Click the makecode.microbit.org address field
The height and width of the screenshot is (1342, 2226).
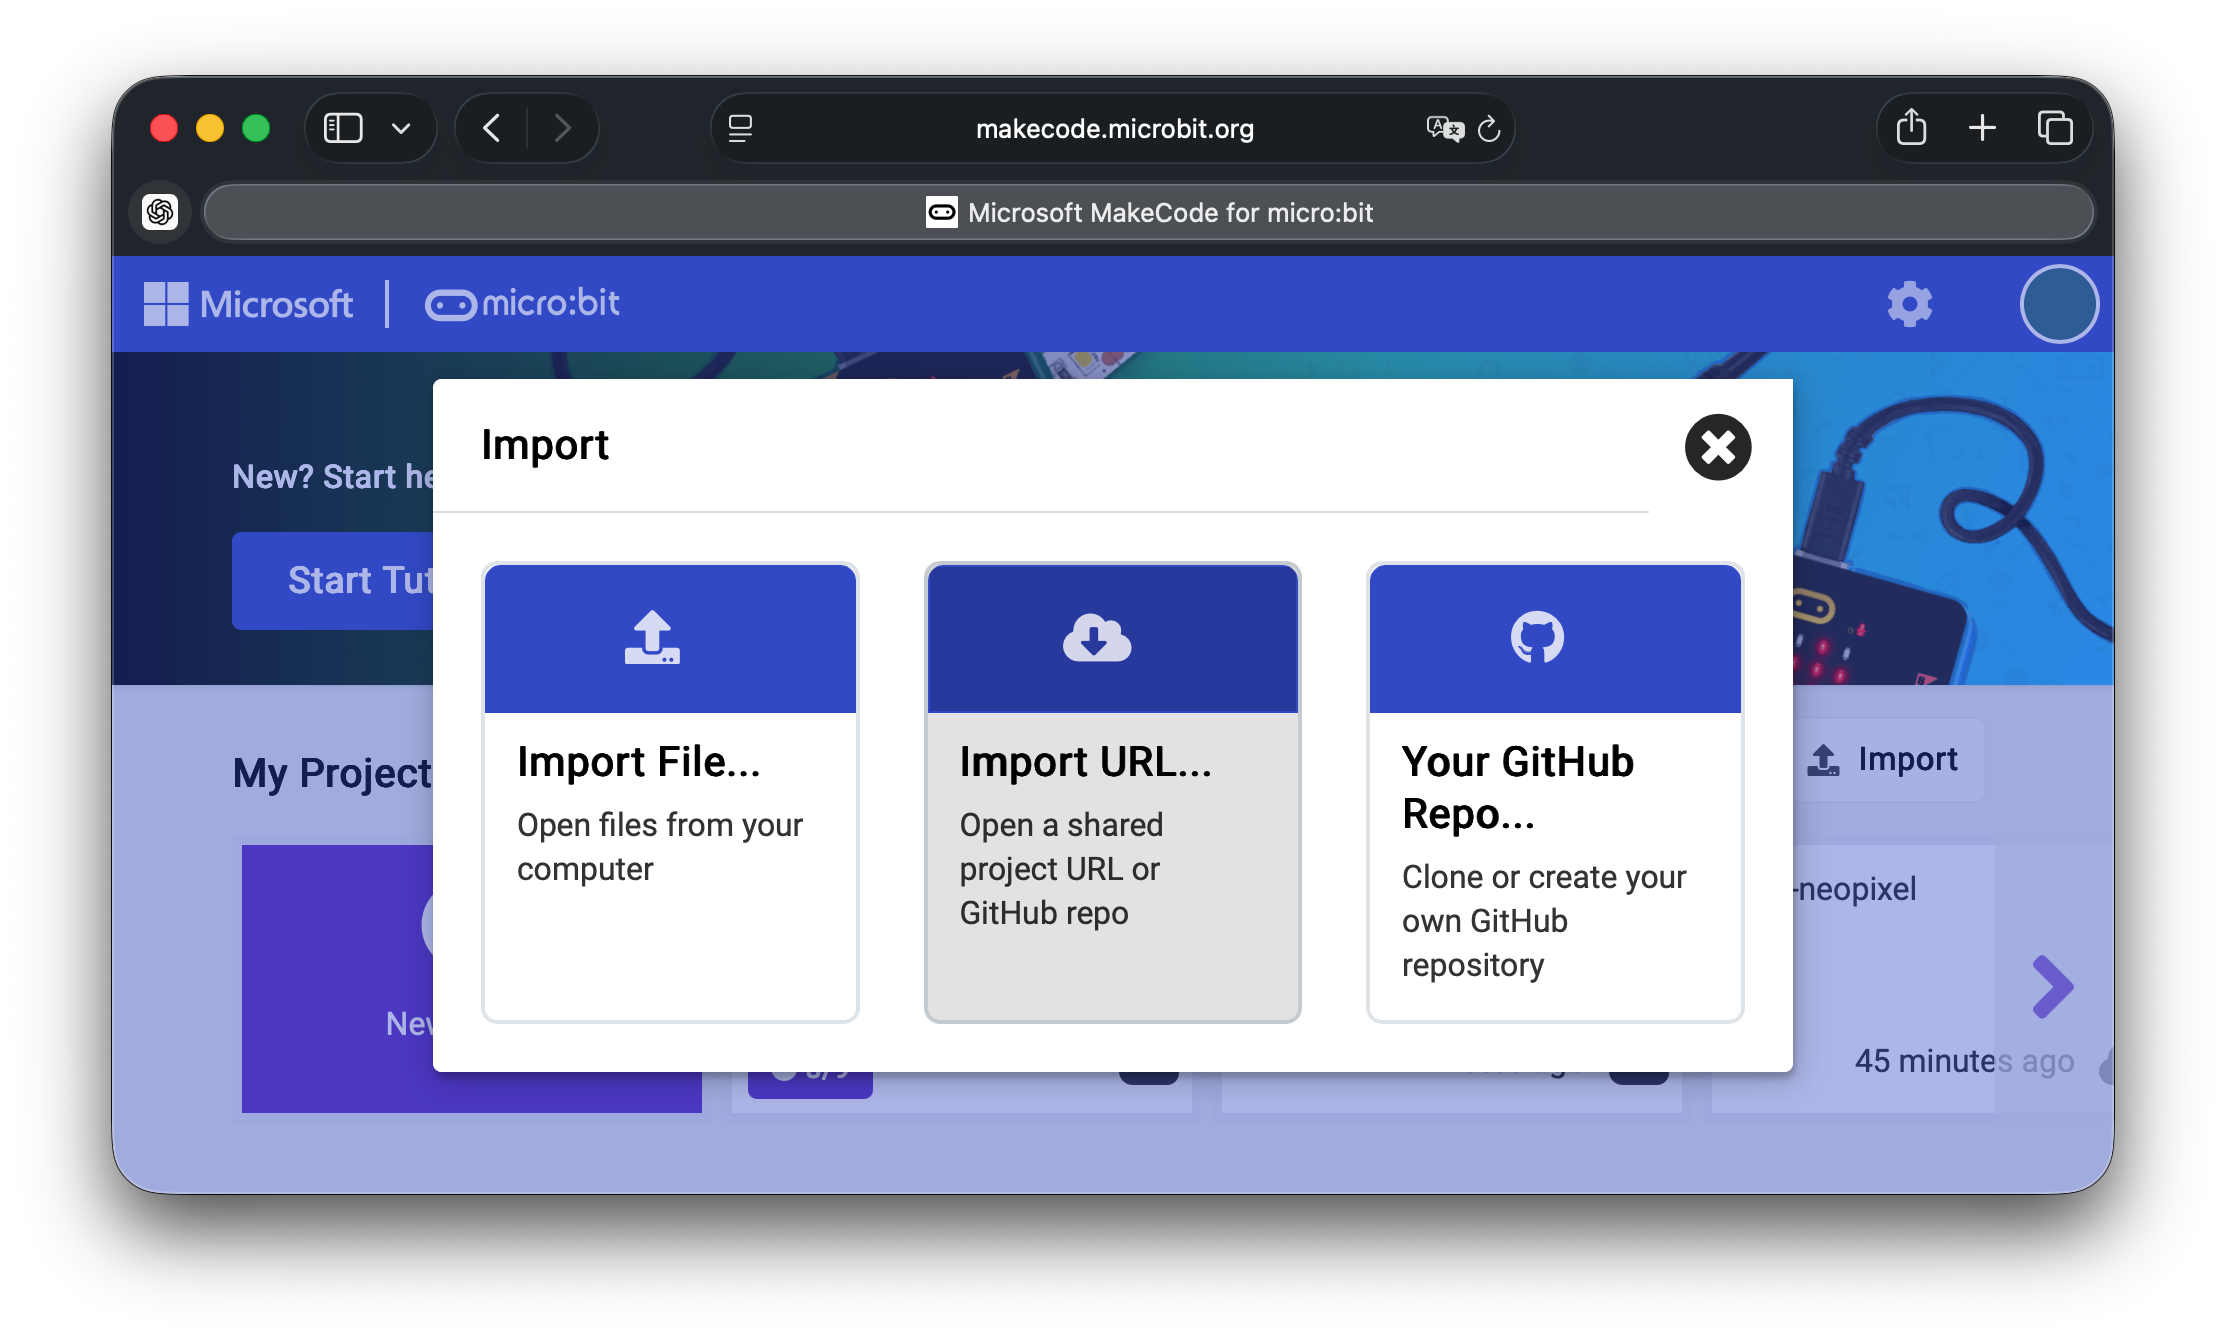(1113, 129)
